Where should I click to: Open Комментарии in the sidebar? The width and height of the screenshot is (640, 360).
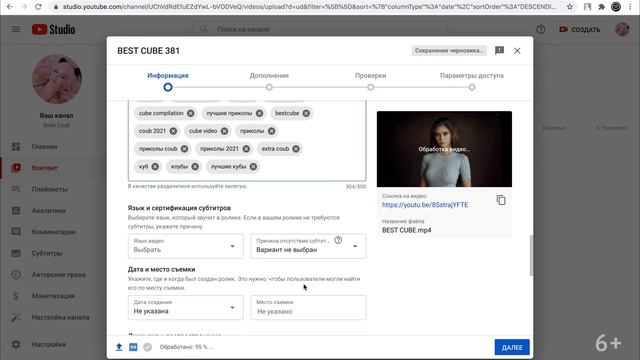pos(53,232)
